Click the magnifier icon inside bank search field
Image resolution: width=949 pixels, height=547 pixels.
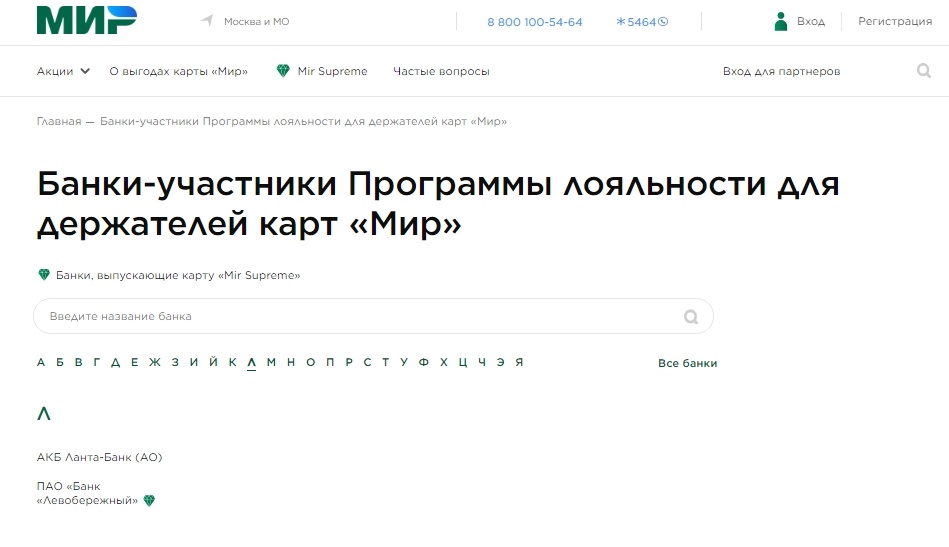point(691,316)
